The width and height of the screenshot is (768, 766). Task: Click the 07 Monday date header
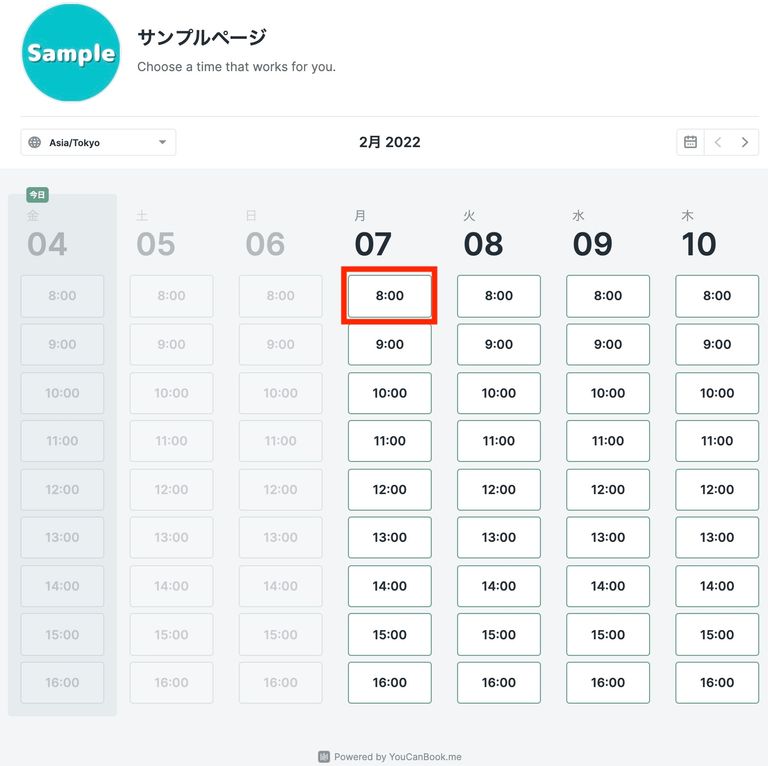click(373, 244)
